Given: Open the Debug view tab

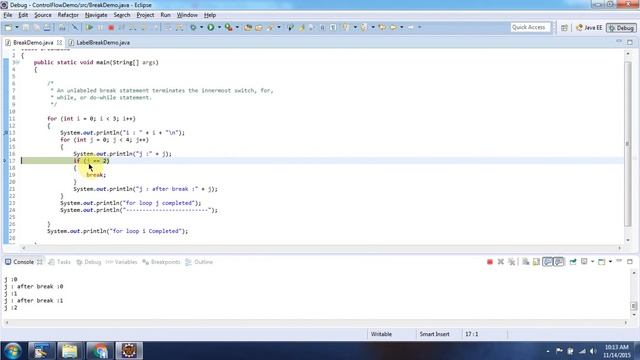Looking at the screenshot, I should pyautogui.click(x=89, y=262).
